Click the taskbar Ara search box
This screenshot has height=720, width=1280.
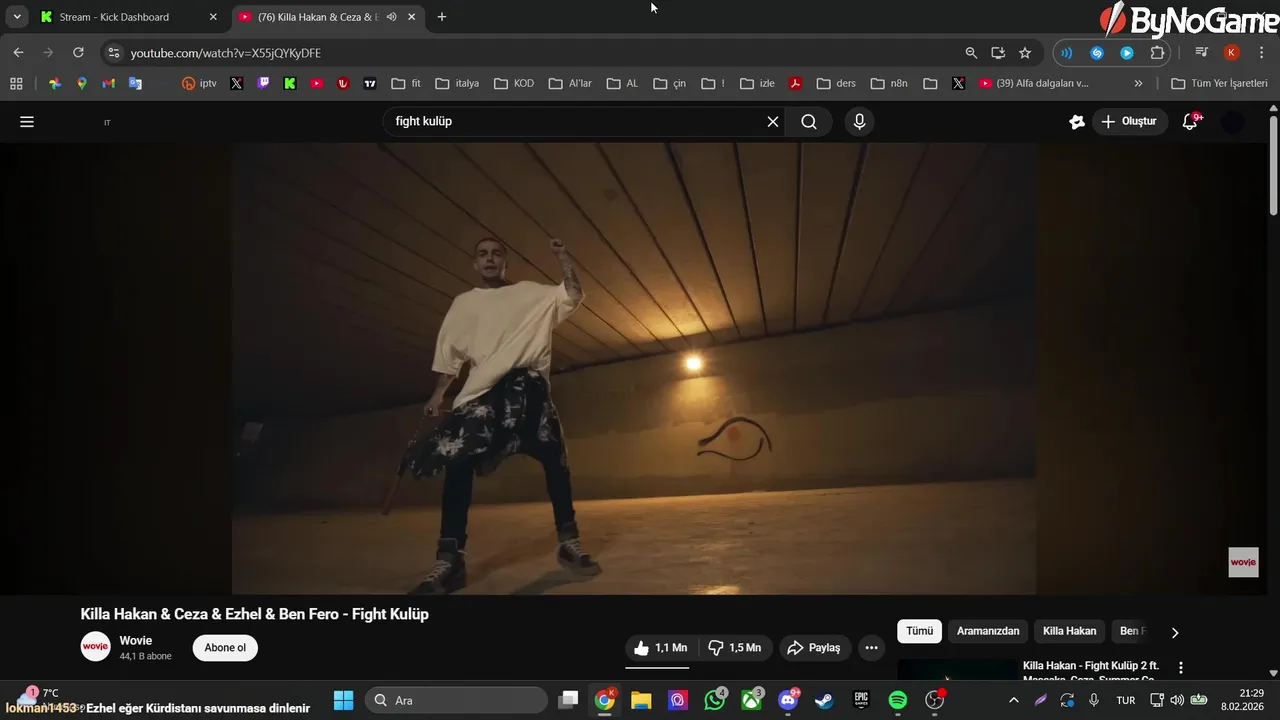click(456, 700)
